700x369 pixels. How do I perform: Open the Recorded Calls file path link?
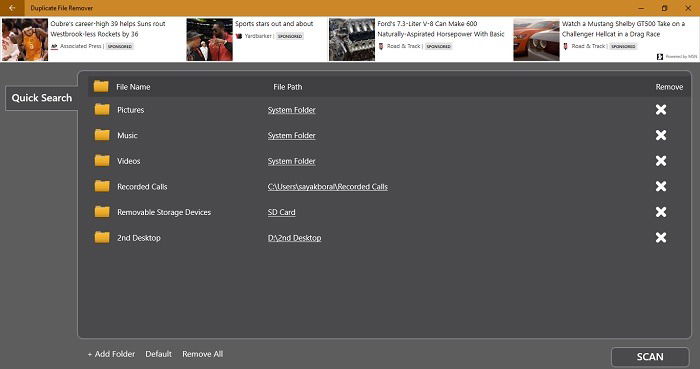328,187
